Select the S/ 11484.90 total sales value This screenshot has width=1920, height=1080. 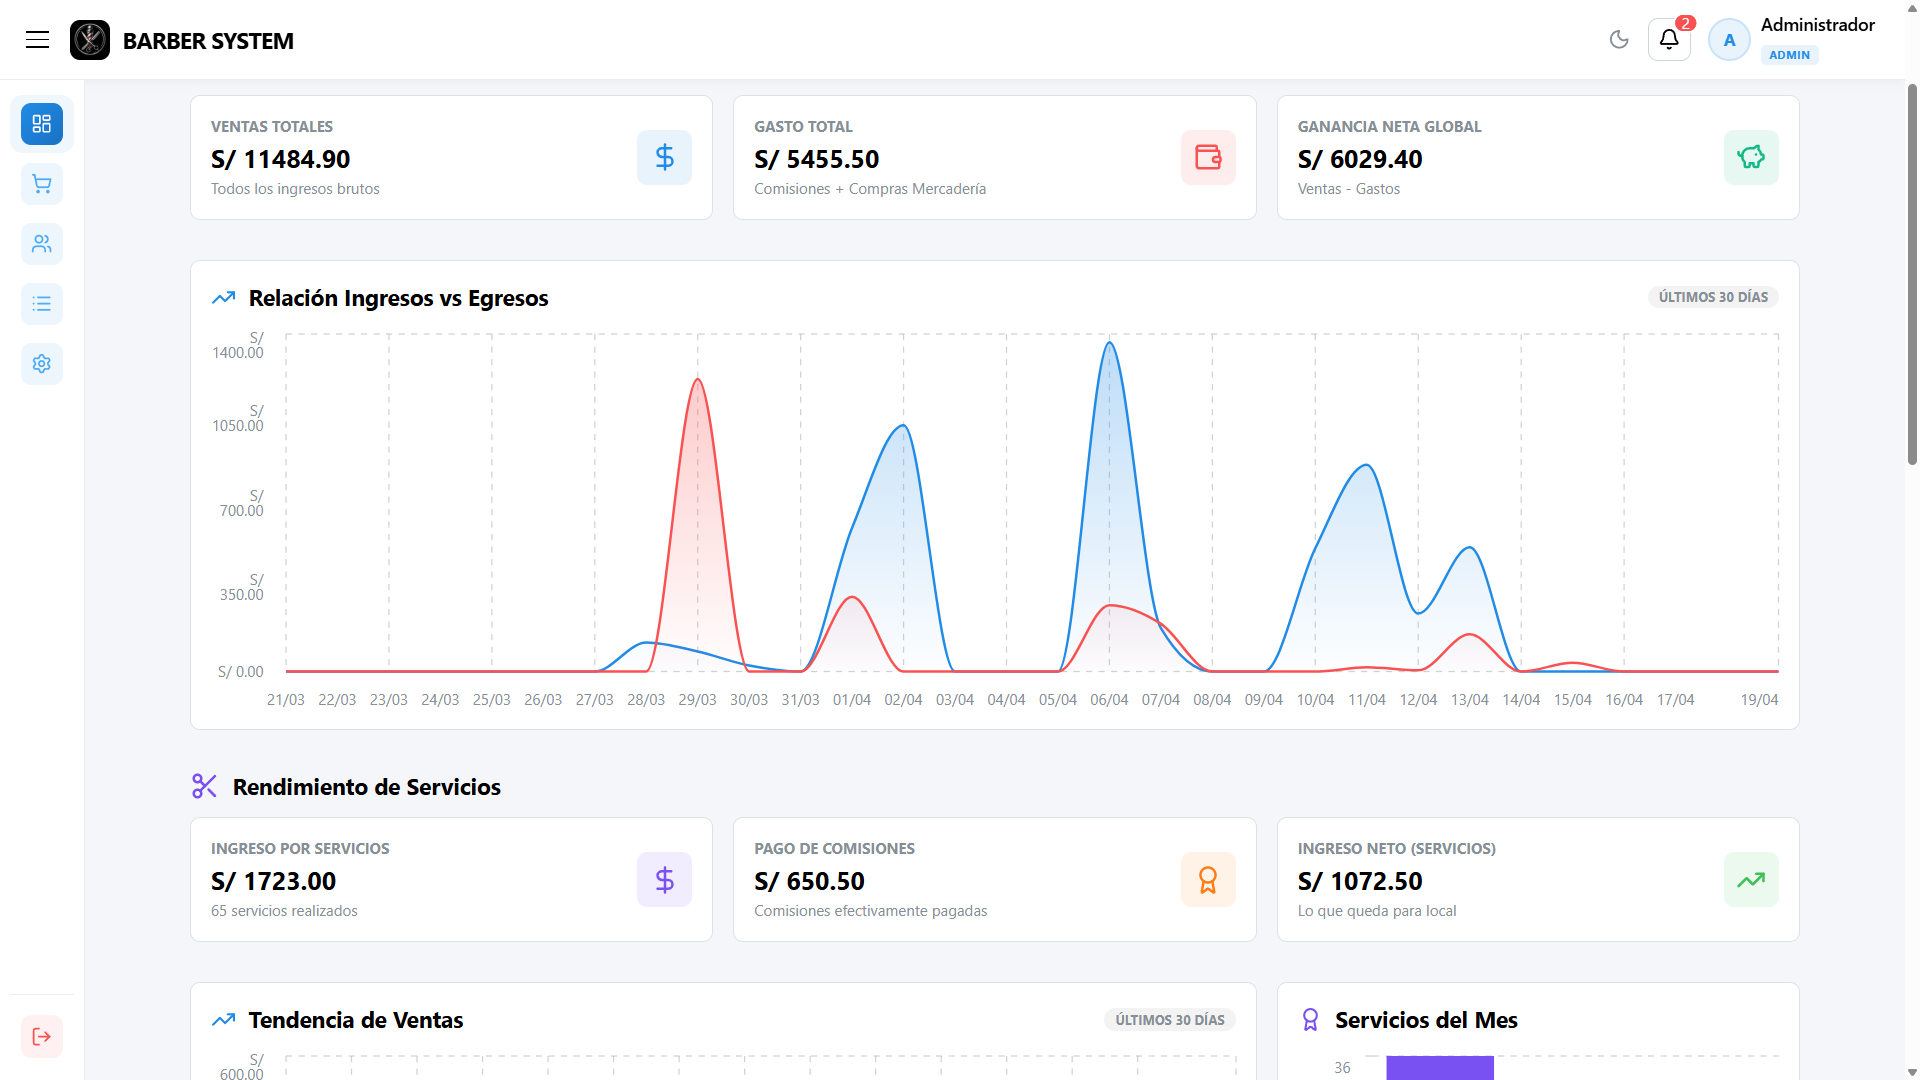point(281,159)
